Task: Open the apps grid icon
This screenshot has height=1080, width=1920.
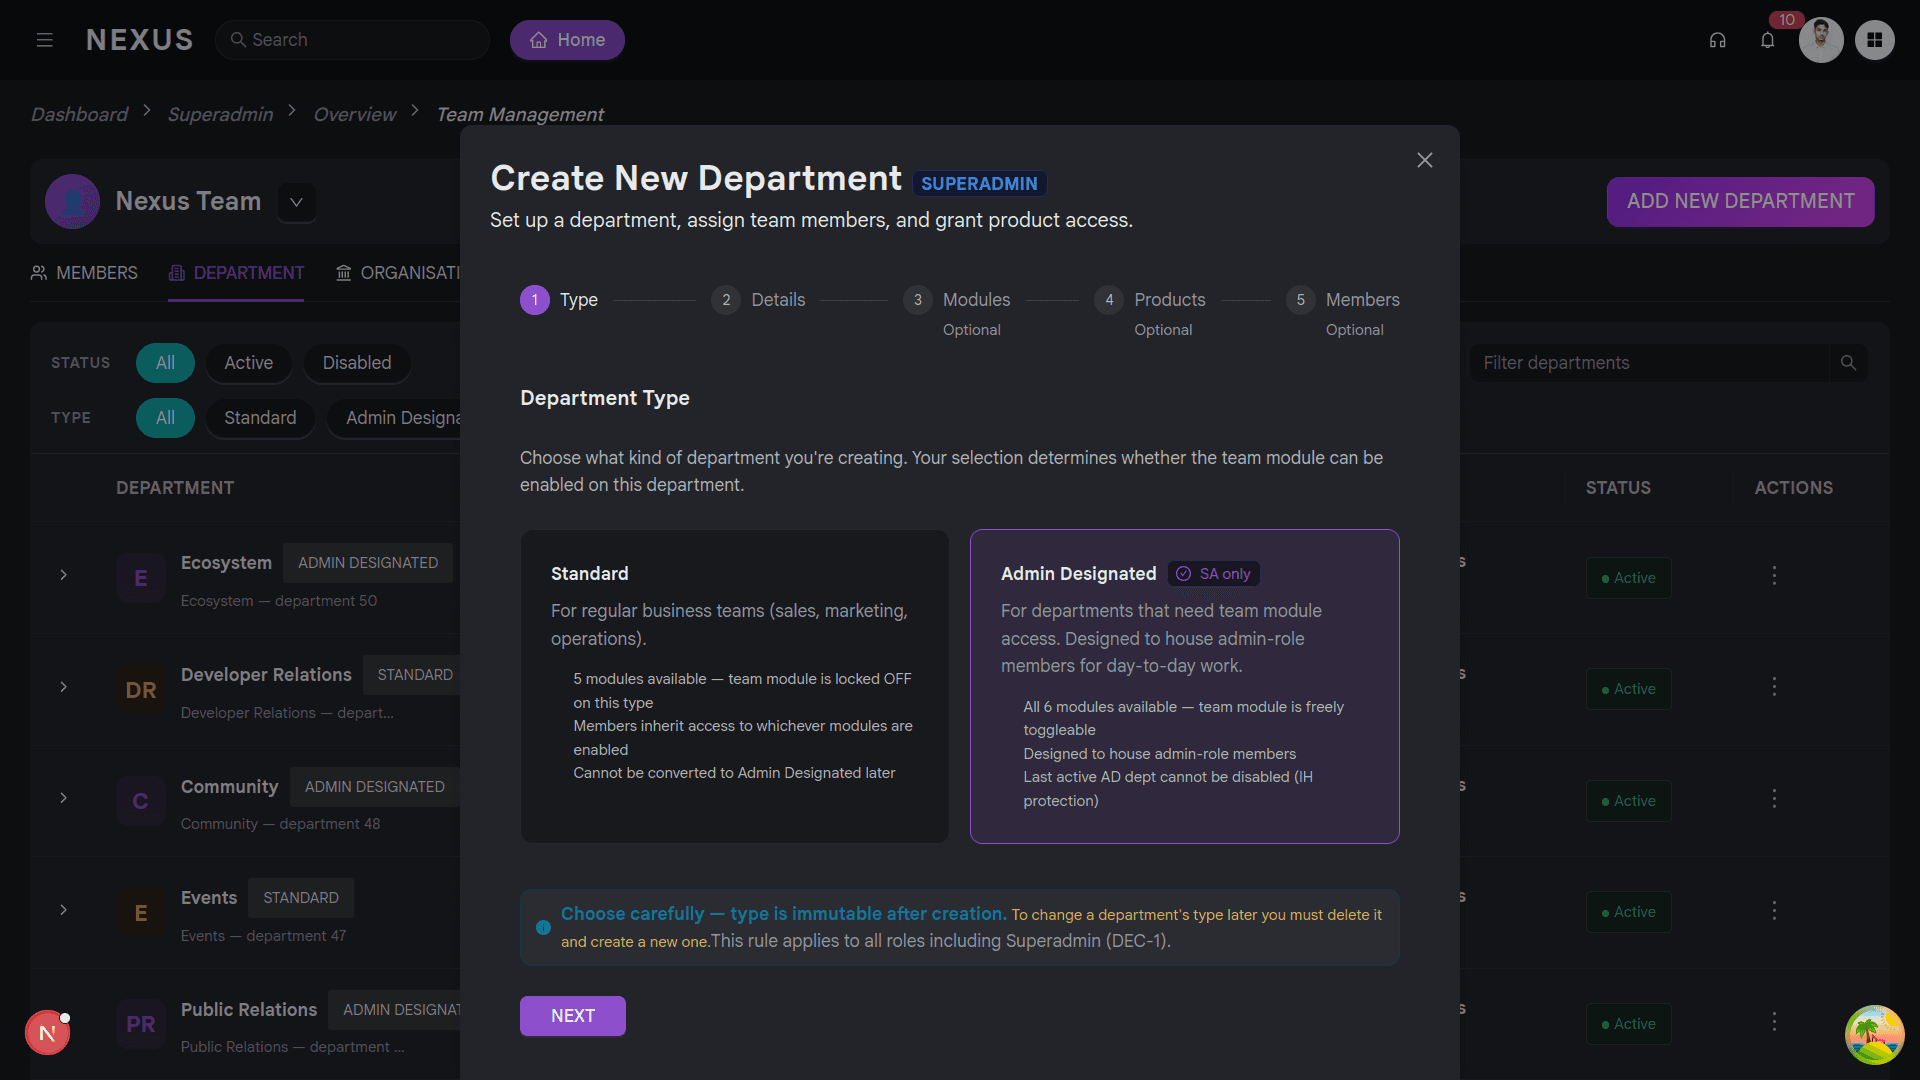Action: click(1874, 40)
